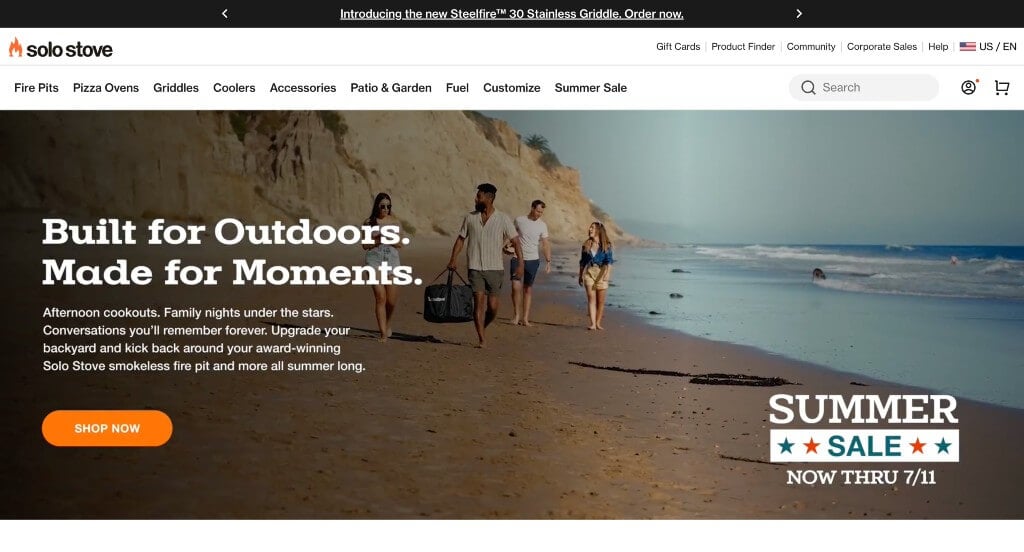
Task: Open the Coolers navigation item
Action: (234, 88)
